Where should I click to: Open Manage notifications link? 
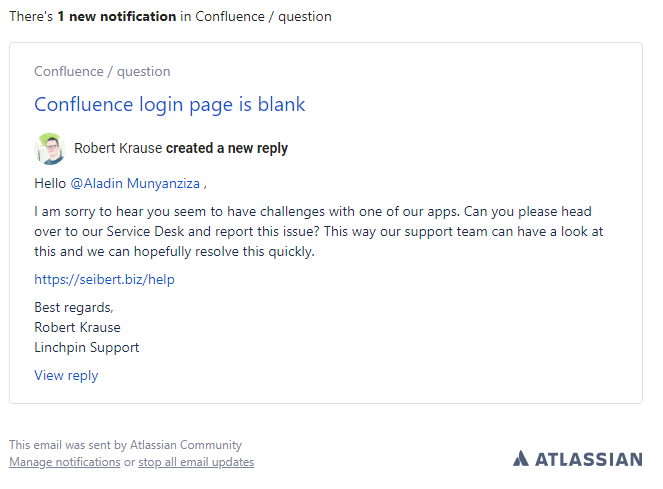point(64,462)
